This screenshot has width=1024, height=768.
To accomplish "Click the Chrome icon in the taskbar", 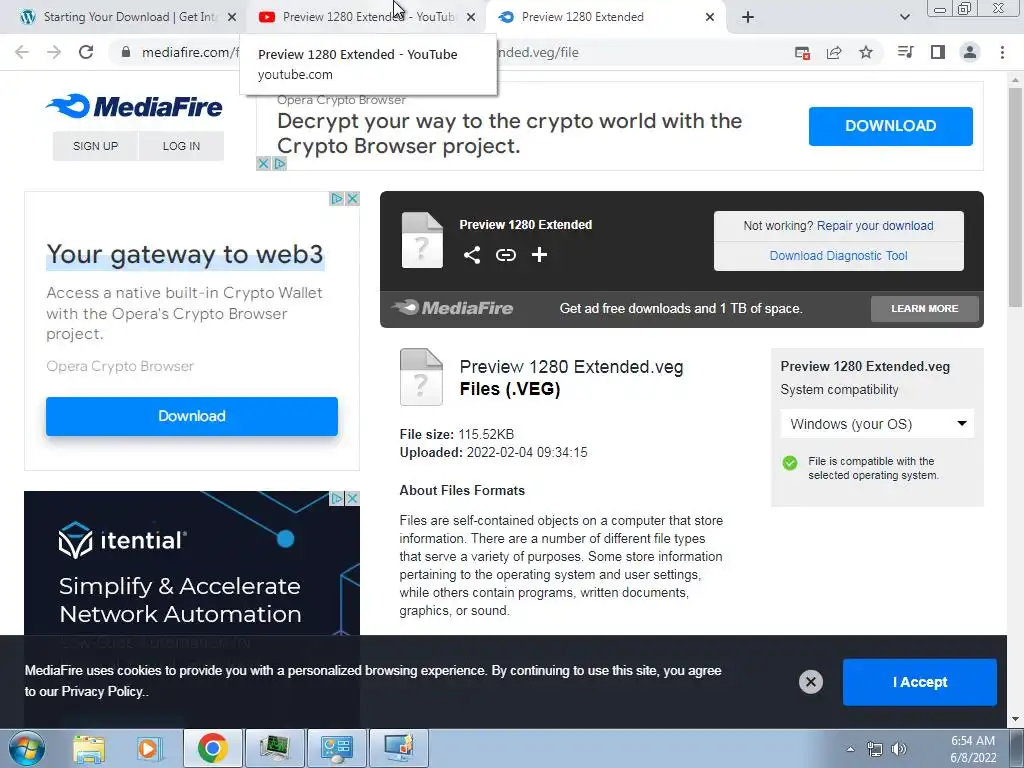I will pyautogui.click(x=212, y=748).
